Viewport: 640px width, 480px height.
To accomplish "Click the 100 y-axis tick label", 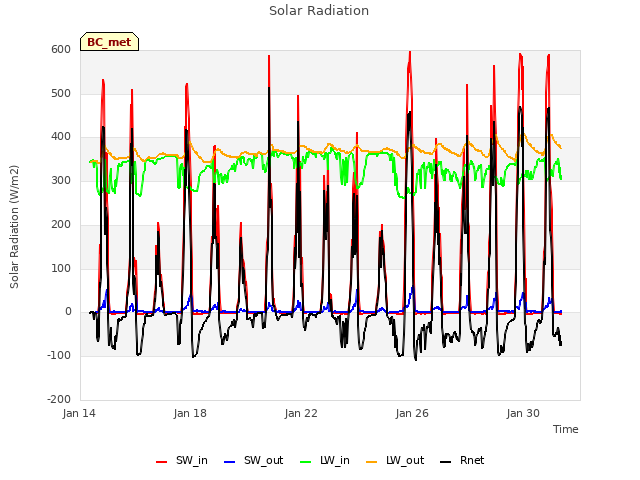I will click(x=61, y=269).
